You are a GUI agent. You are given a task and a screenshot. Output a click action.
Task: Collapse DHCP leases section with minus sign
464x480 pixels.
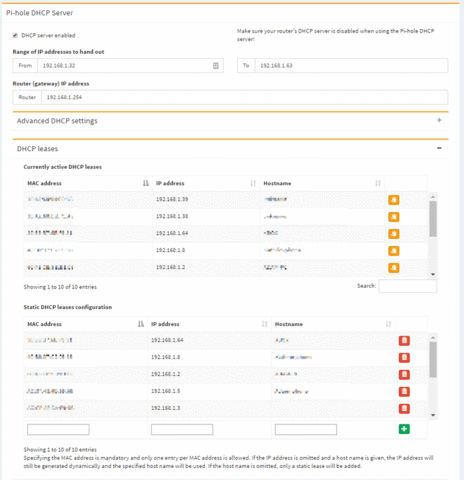439,148
